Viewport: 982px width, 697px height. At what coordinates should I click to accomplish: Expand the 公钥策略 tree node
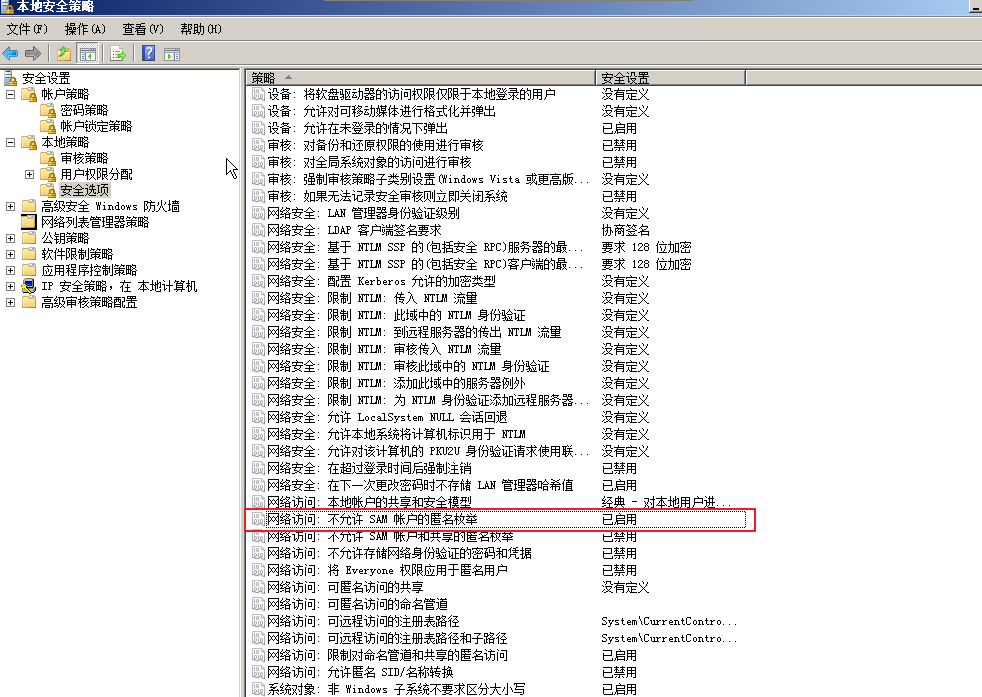click(x=10, y=238)
